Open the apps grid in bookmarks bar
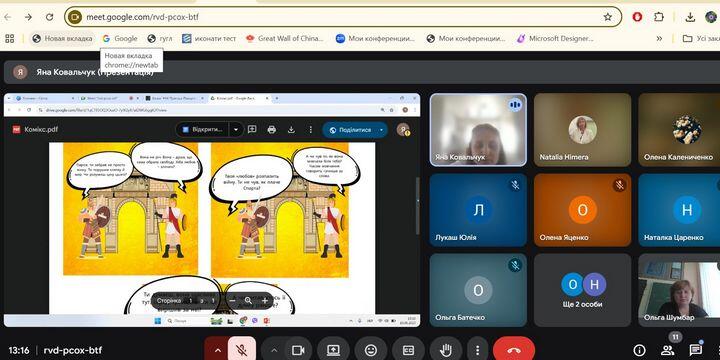The height and width of the screenshot is (360, 720). tap(10, 39)
